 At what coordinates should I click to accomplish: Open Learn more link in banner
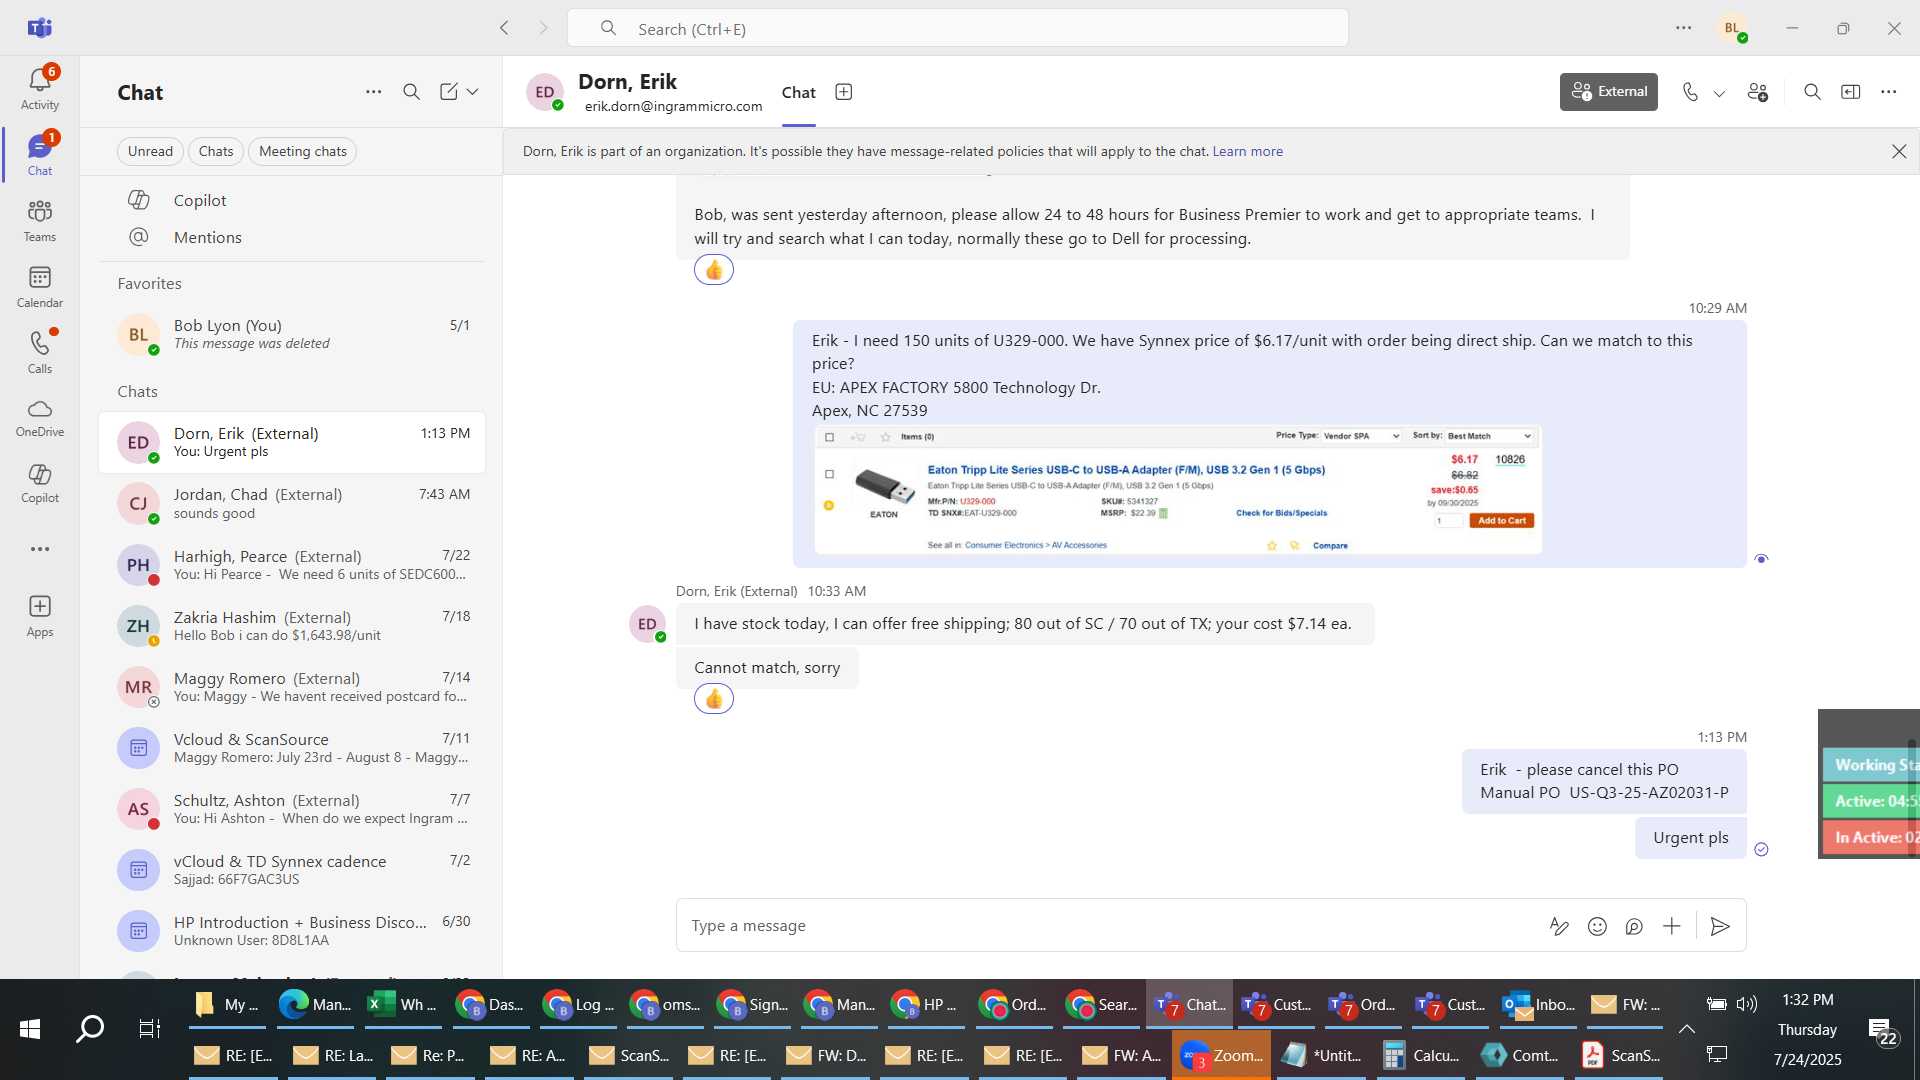1247,151
